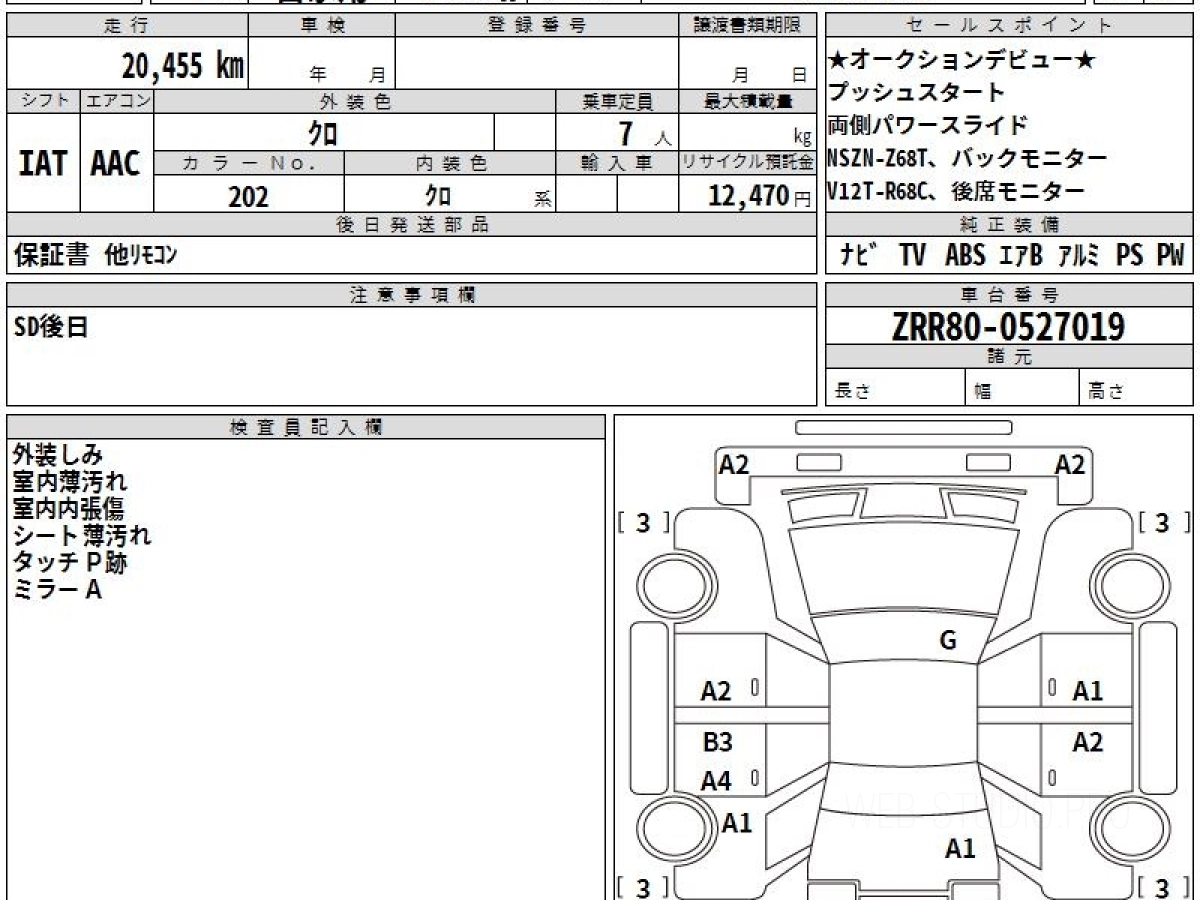Click the G mark on the windshield
The height and width of the screenshot is (900, 1200).
(x=948, y=641)
